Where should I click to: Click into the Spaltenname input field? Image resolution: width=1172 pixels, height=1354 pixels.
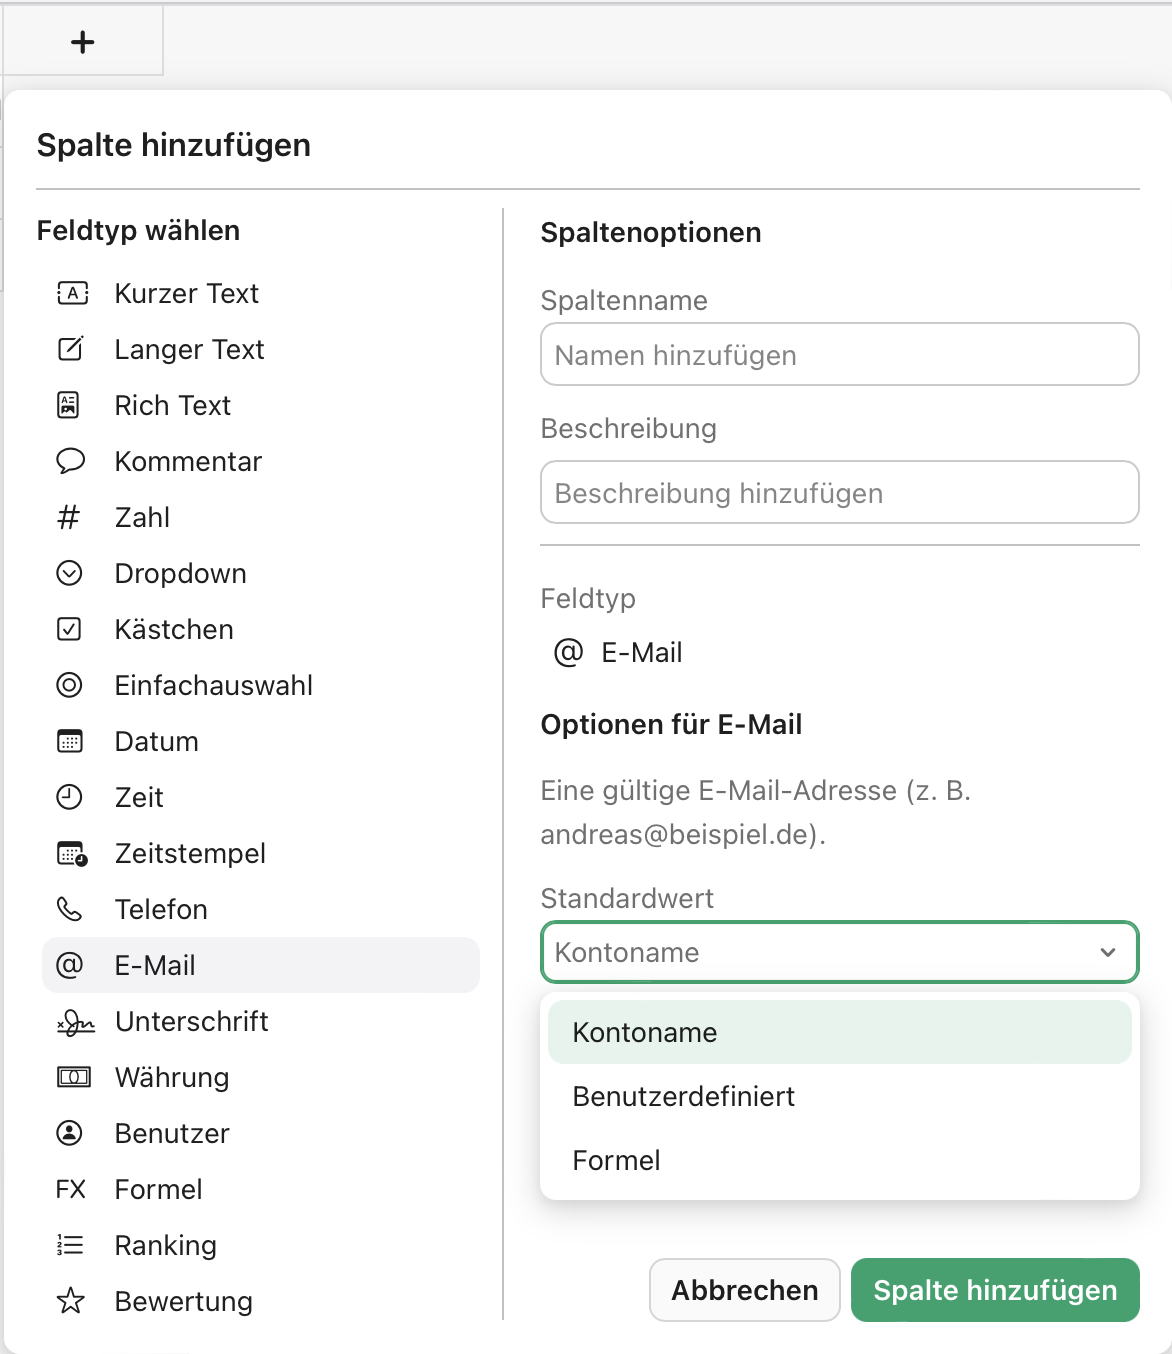pos(839,354)
